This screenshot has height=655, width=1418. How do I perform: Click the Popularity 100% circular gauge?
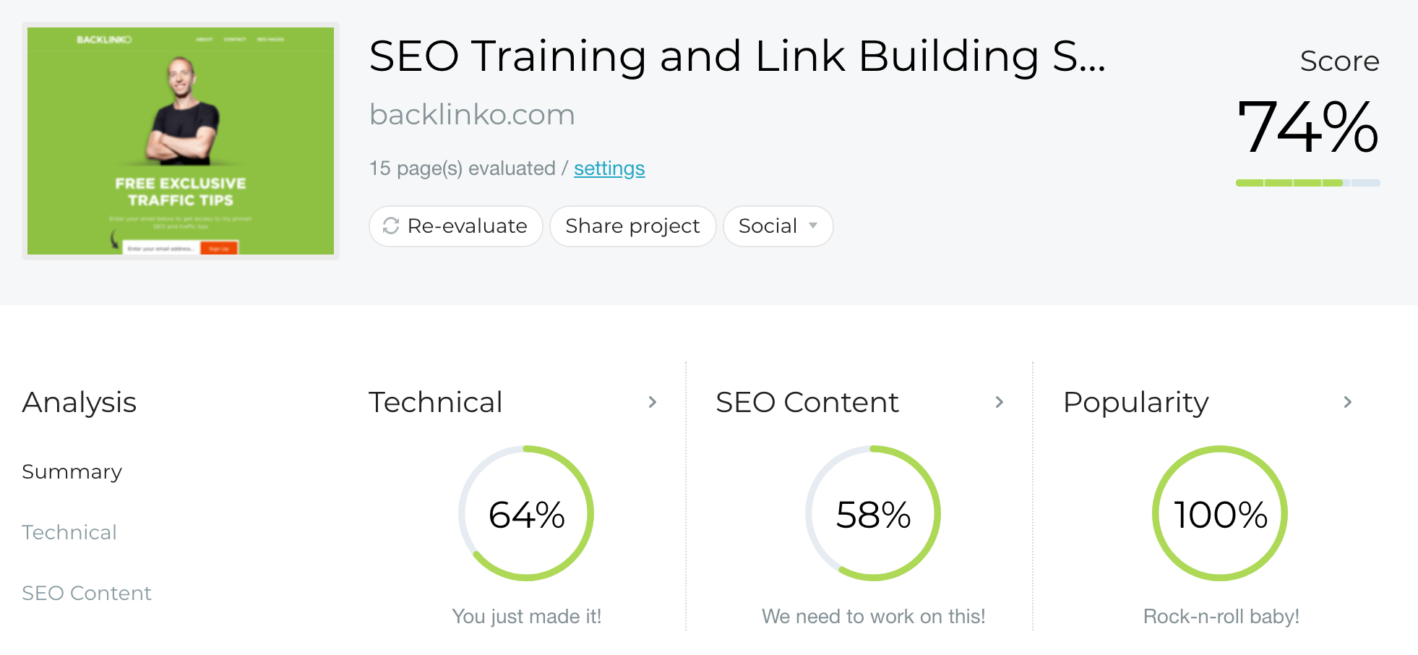[x=1220, y=514]
